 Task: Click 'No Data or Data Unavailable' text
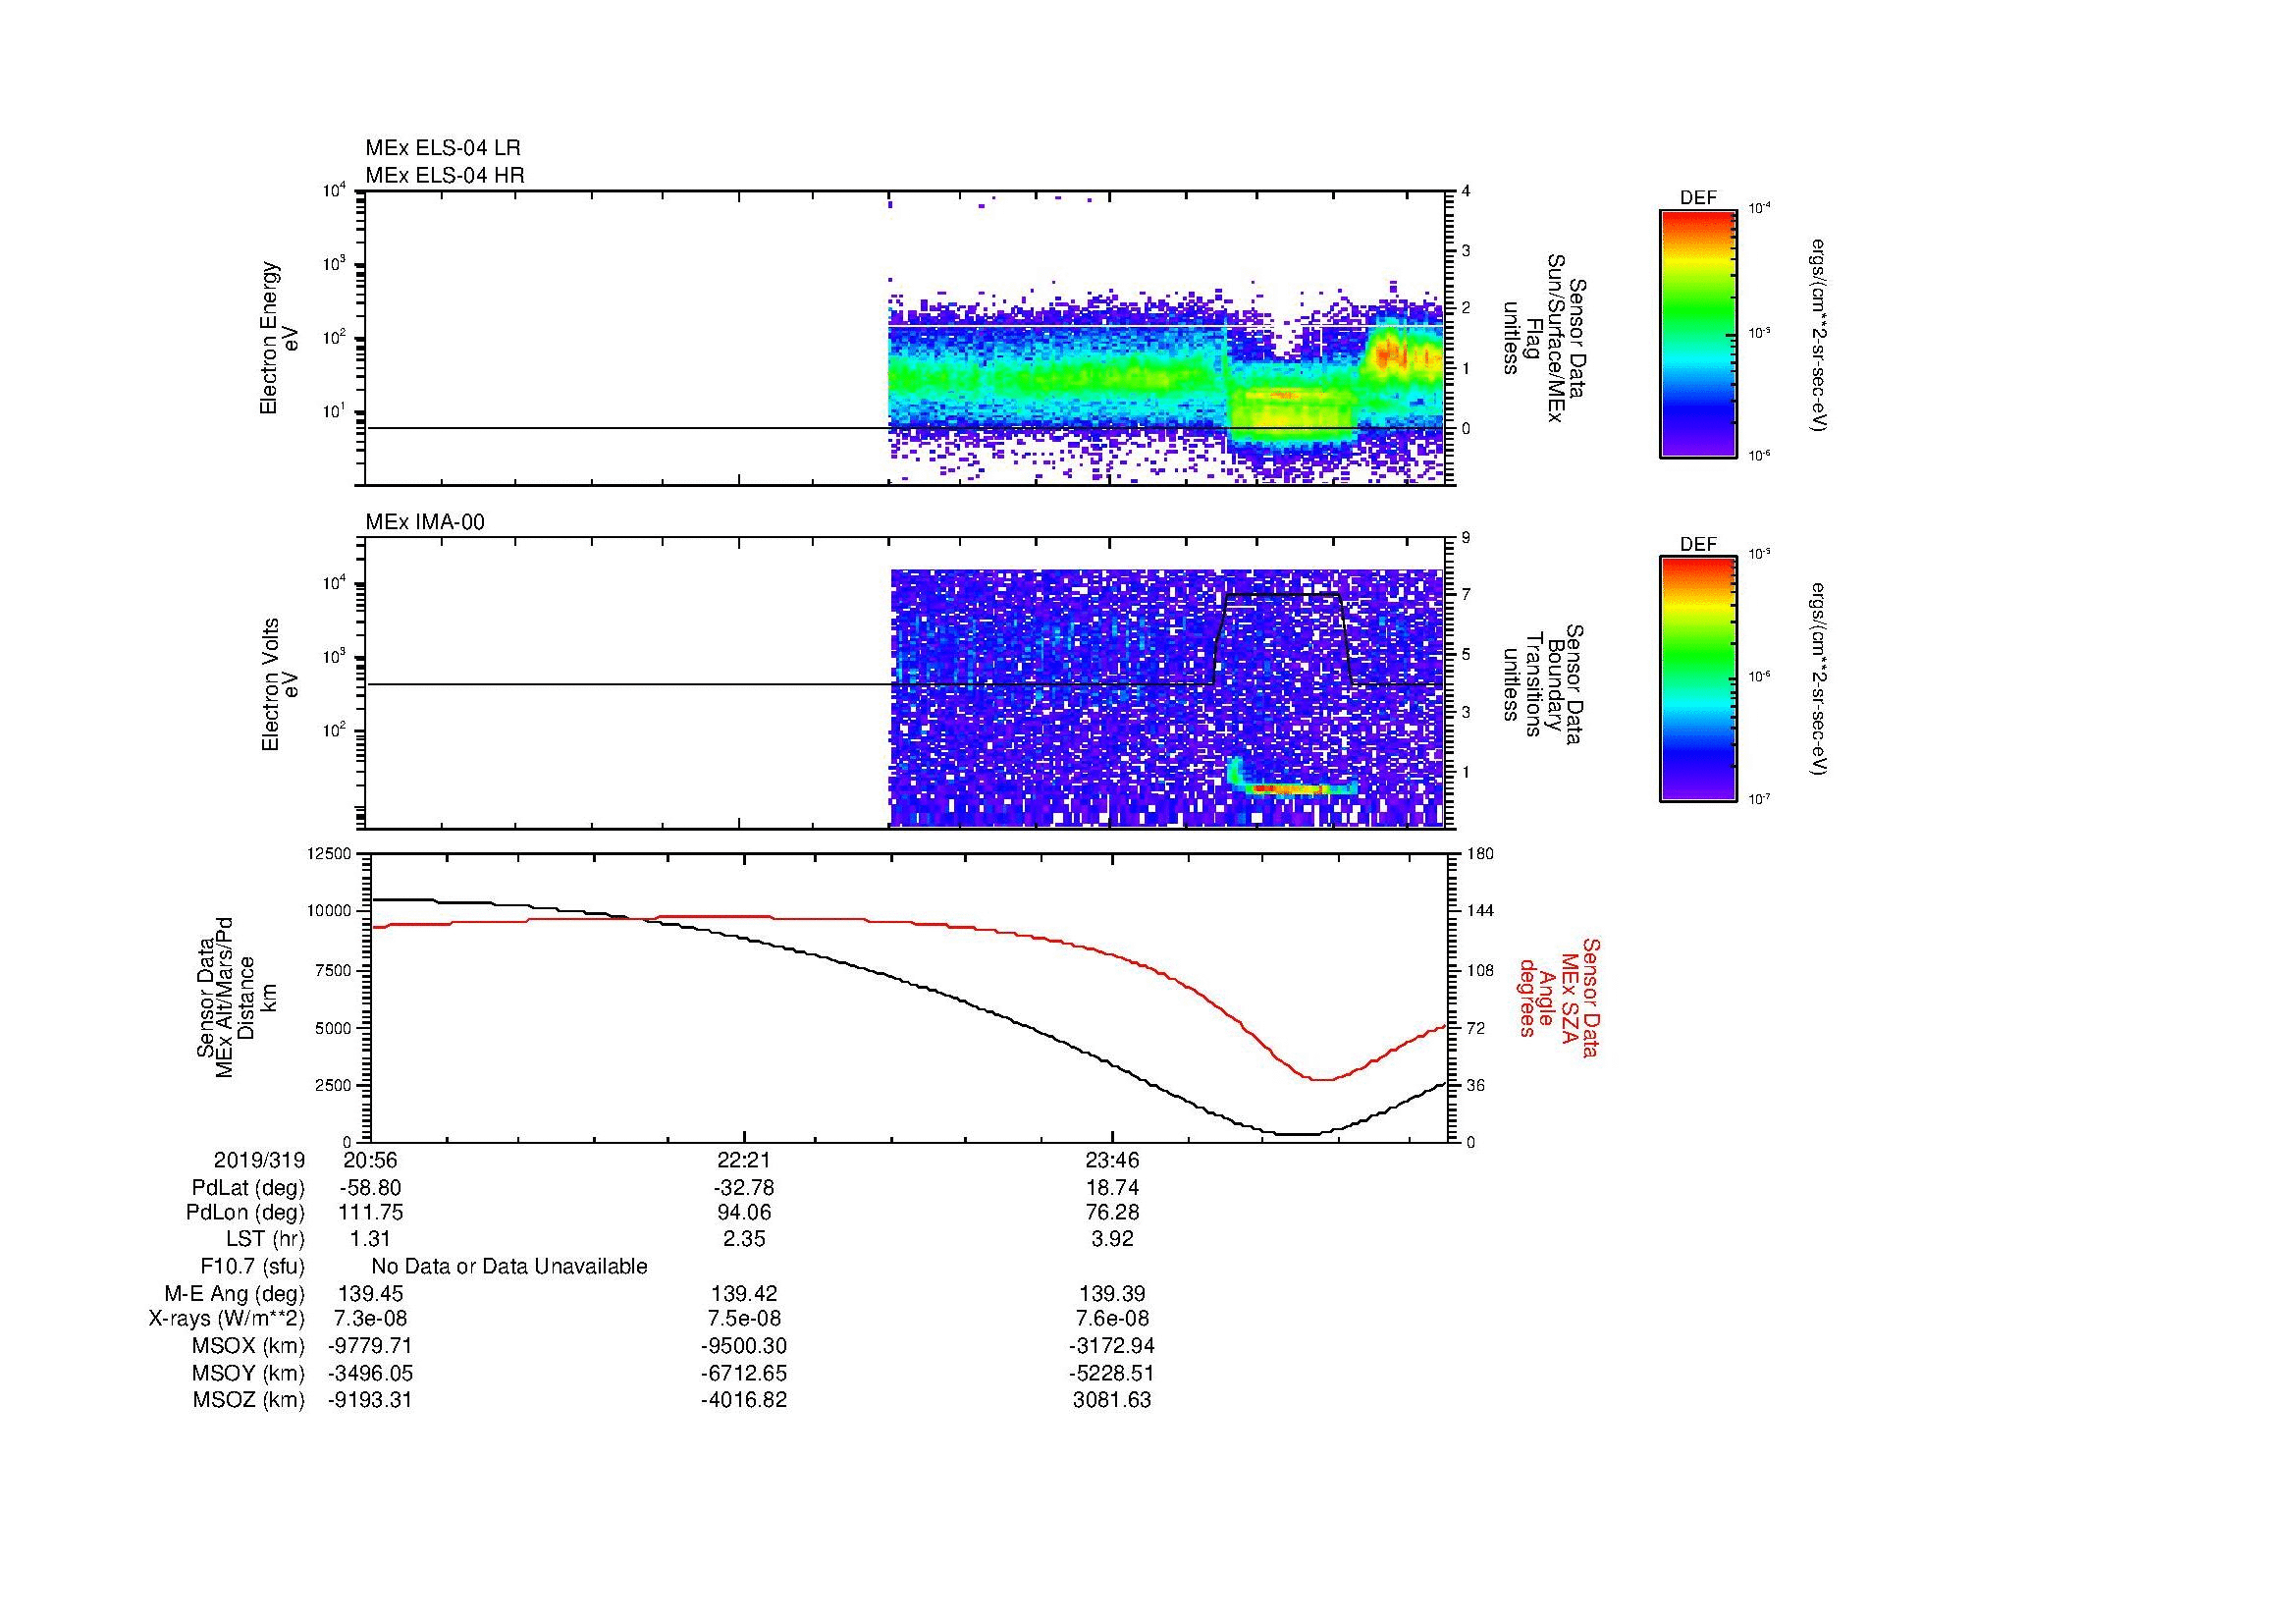pos(509,1267)
